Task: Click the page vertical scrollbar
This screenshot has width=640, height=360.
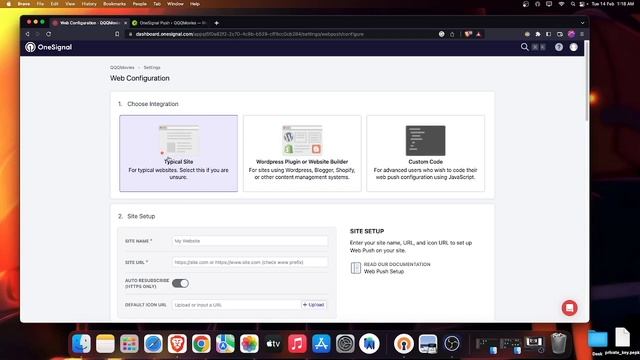Action: (x=587, y=82)
